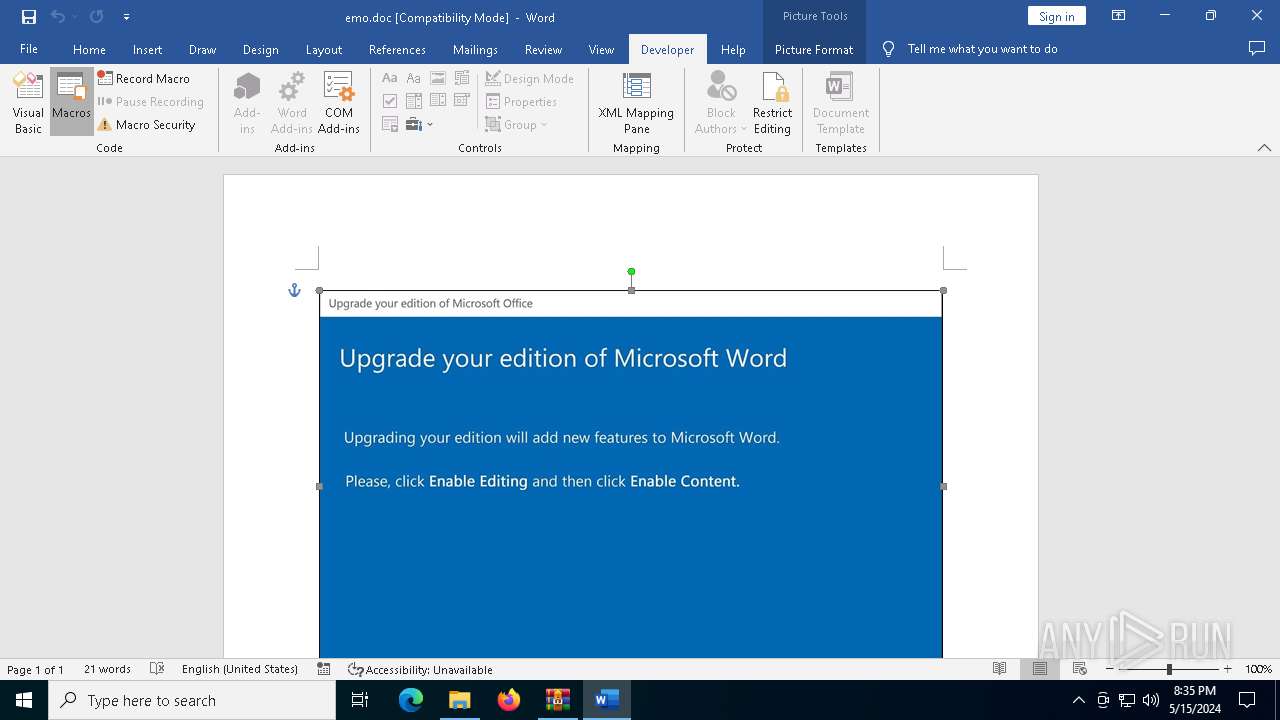The height and width of the screenshot is (720, 1280).
Task: Click the macro recording status bar icon
Action: (x=324, y=669)
